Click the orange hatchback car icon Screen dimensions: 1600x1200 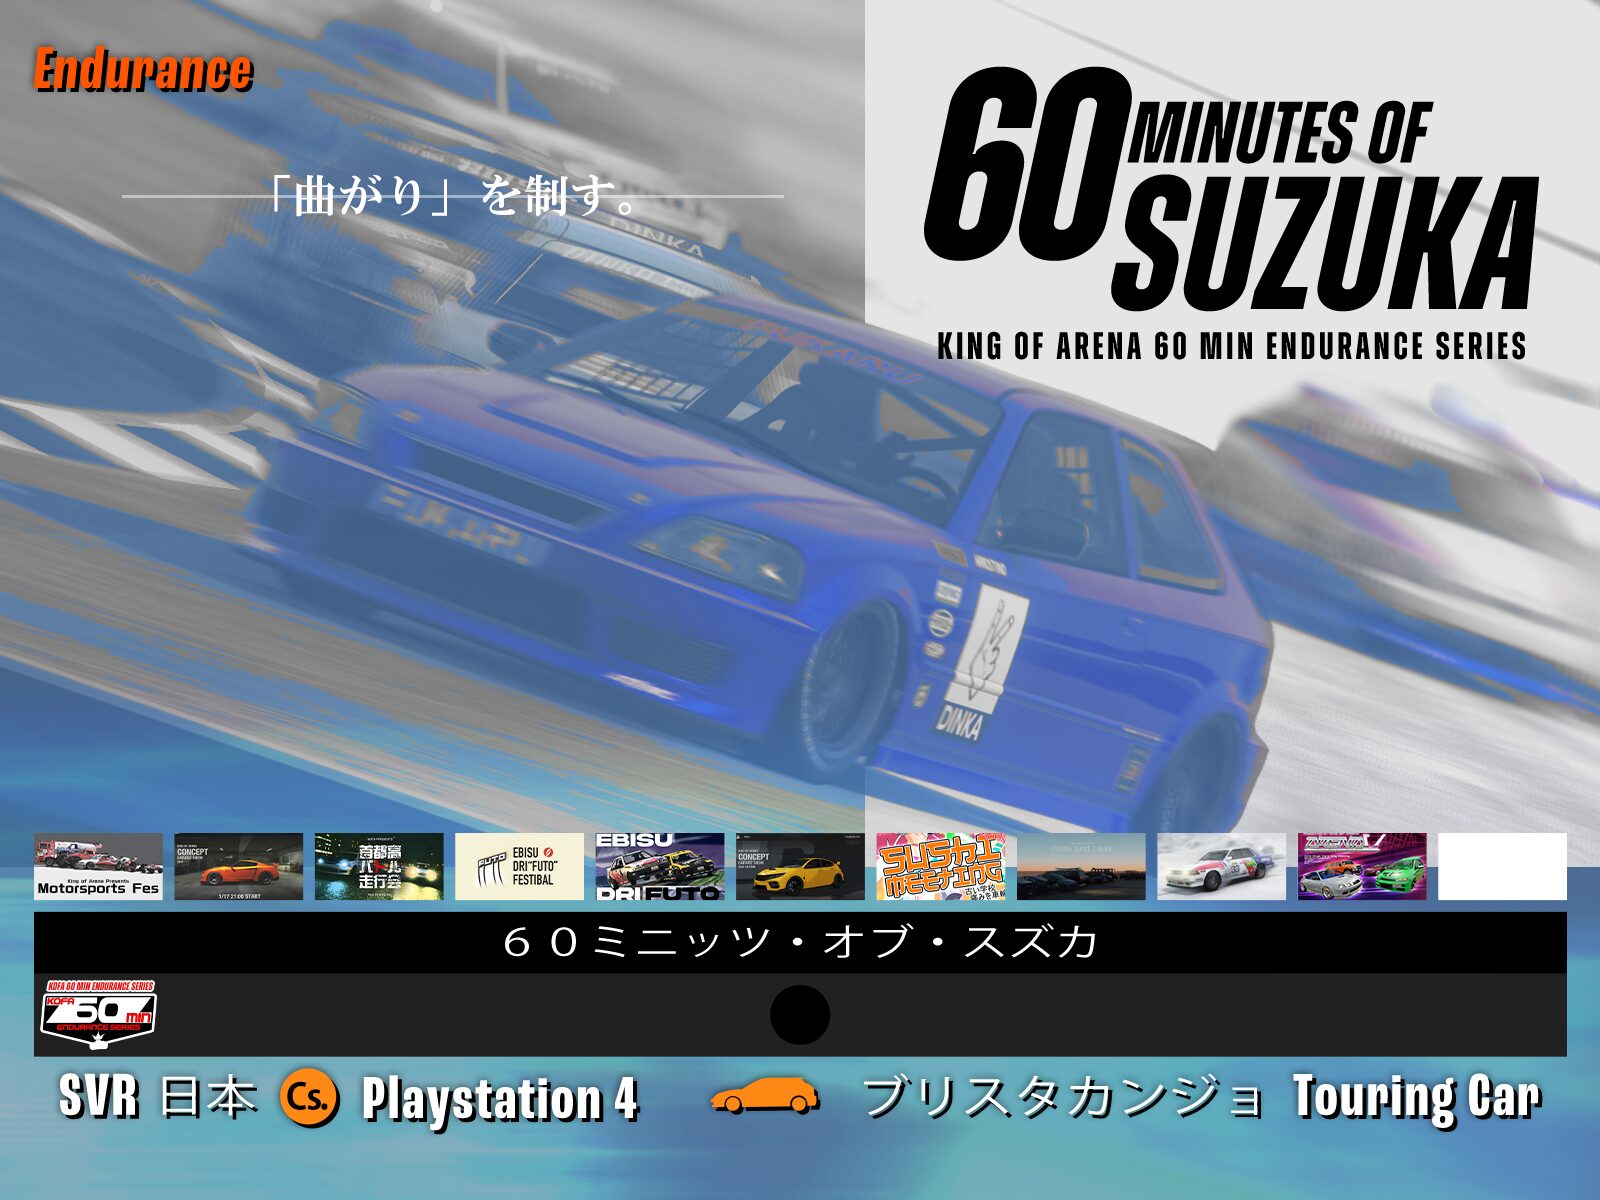(x=764, y=1097)
